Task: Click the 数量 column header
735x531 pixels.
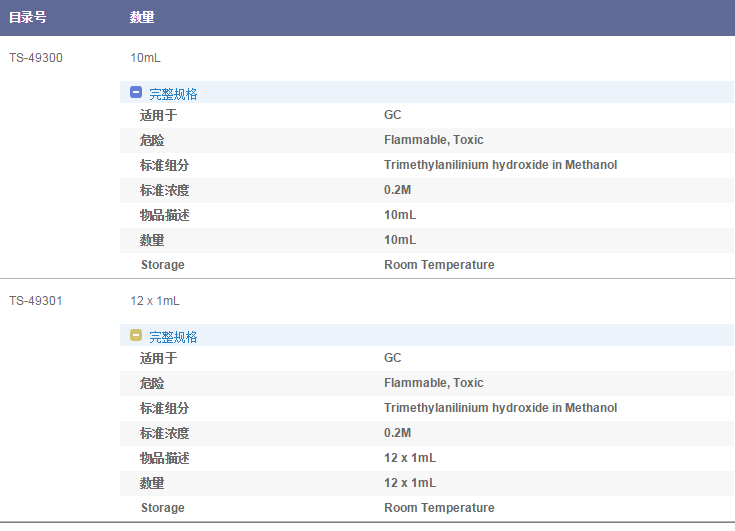Action: coord(142,18)
